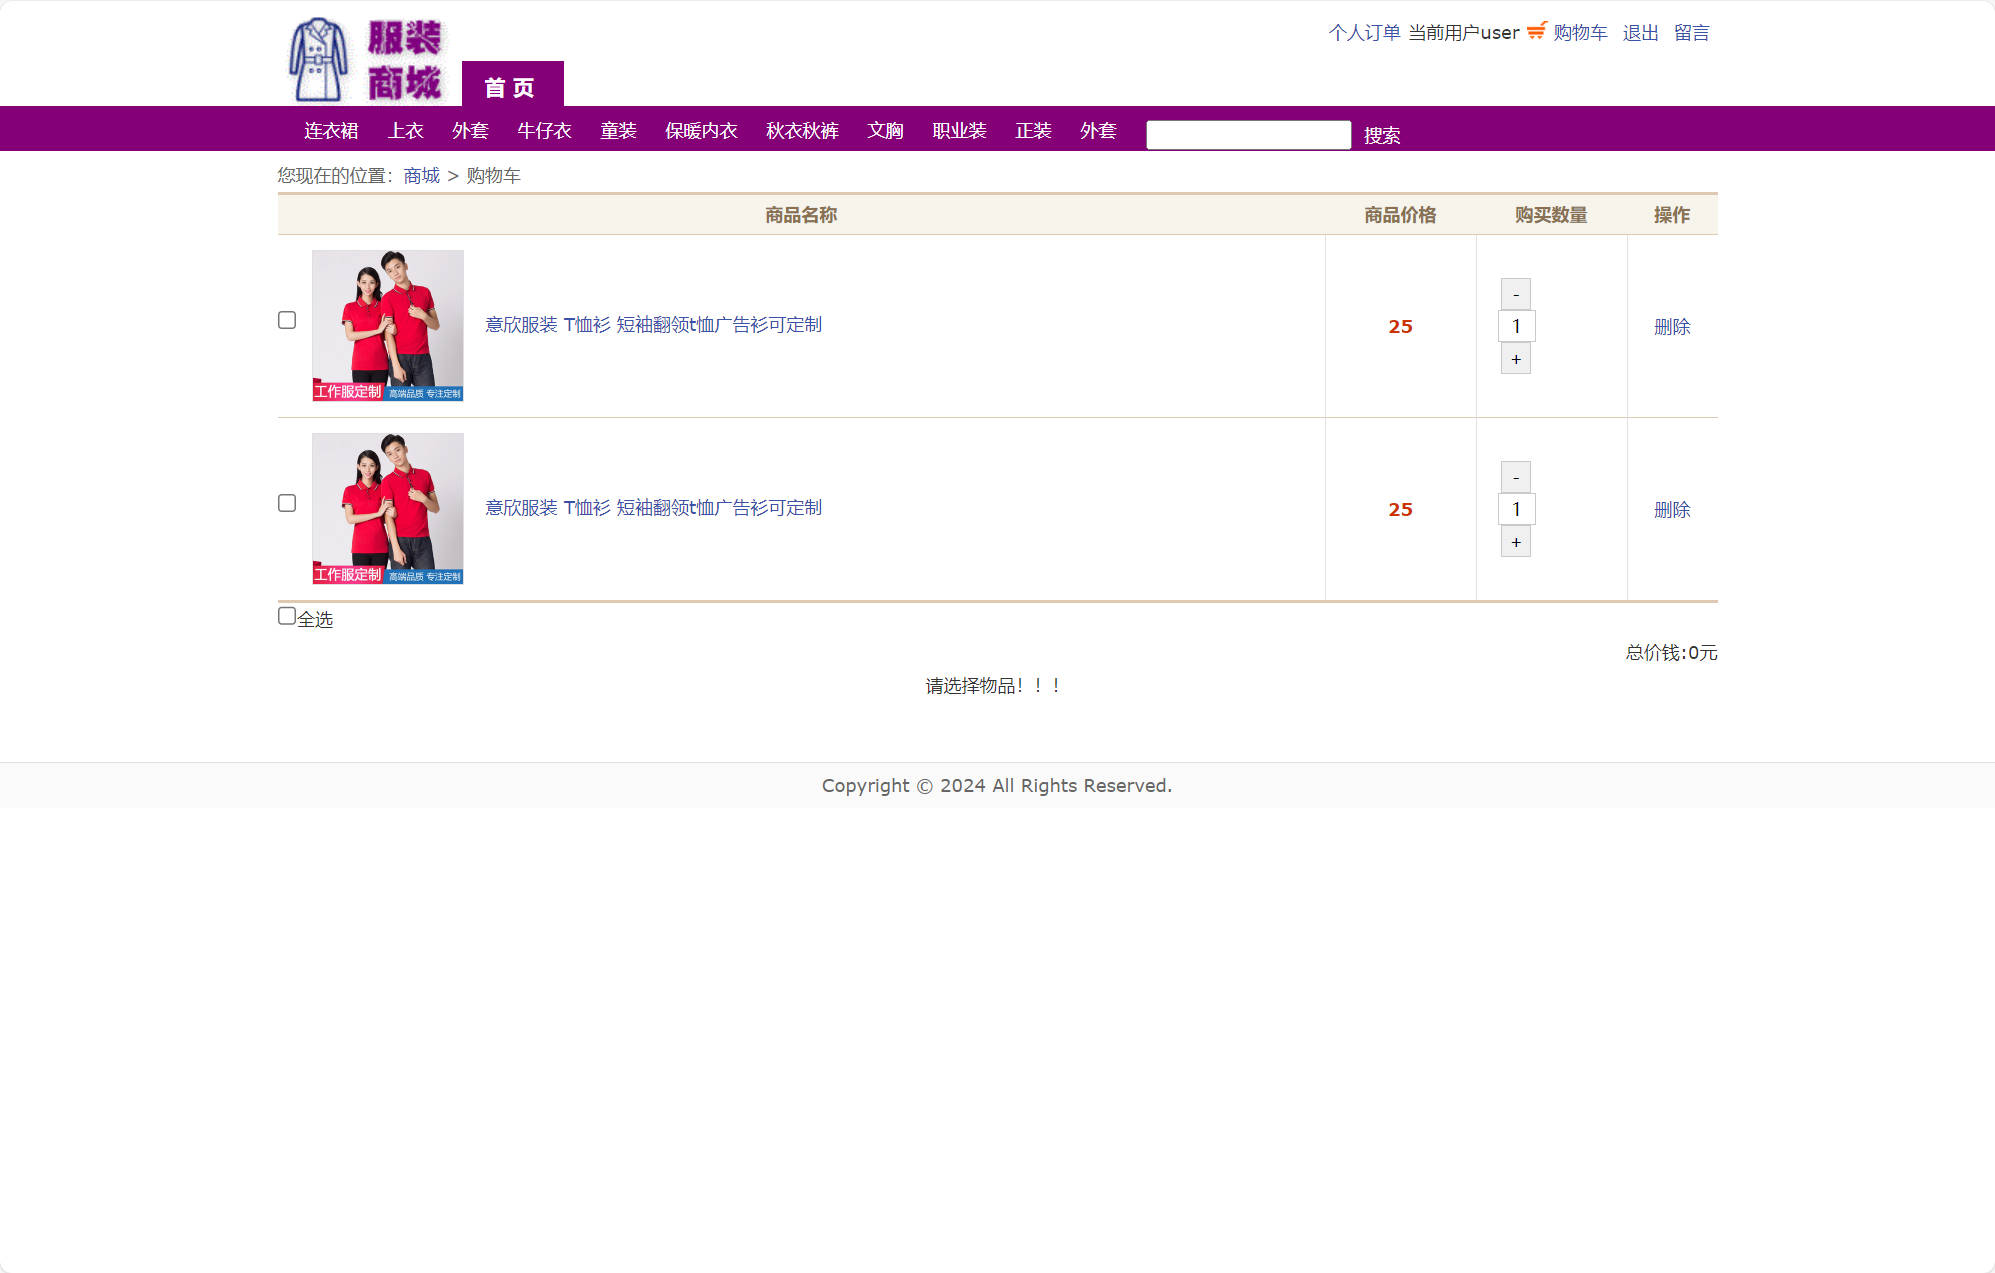Toggle the 全选 select-all checkbox
The height and width of the screenshot is (1273, 1995).
[287, 616]
